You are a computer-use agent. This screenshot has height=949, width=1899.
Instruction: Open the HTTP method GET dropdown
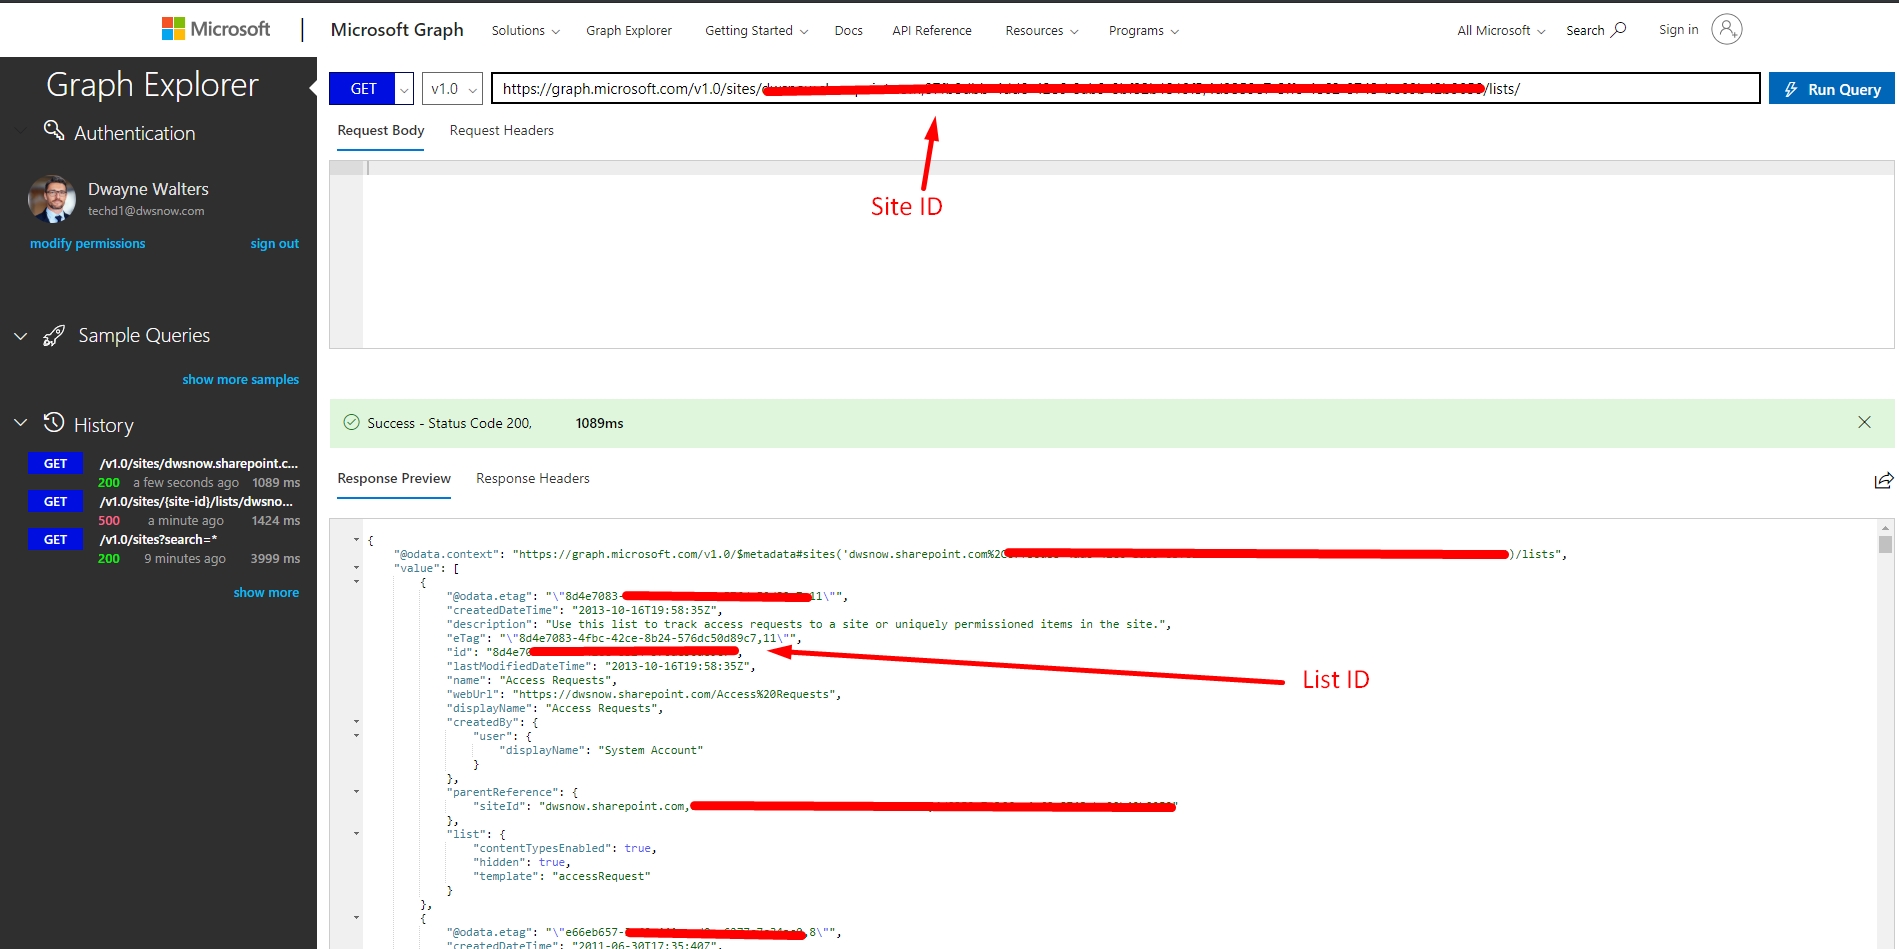tap(404, 89)
